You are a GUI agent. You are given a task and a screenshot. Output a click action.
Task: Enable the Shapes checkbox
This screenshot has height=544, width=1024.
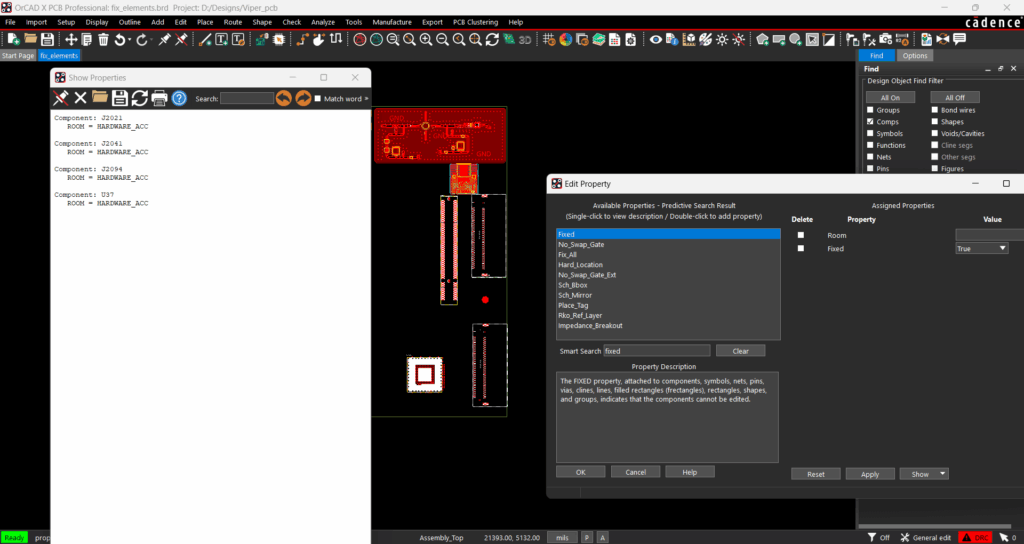(935, 121)
